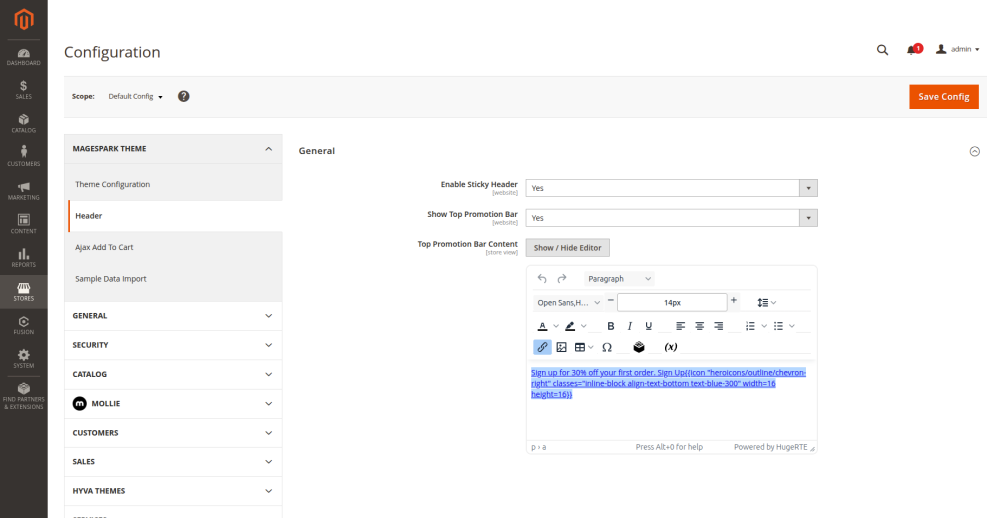The height and width of the screenshot is (518, 1000).
Task: Select the Ajax Add To Cart tab
Action: (x=175, y=247)
